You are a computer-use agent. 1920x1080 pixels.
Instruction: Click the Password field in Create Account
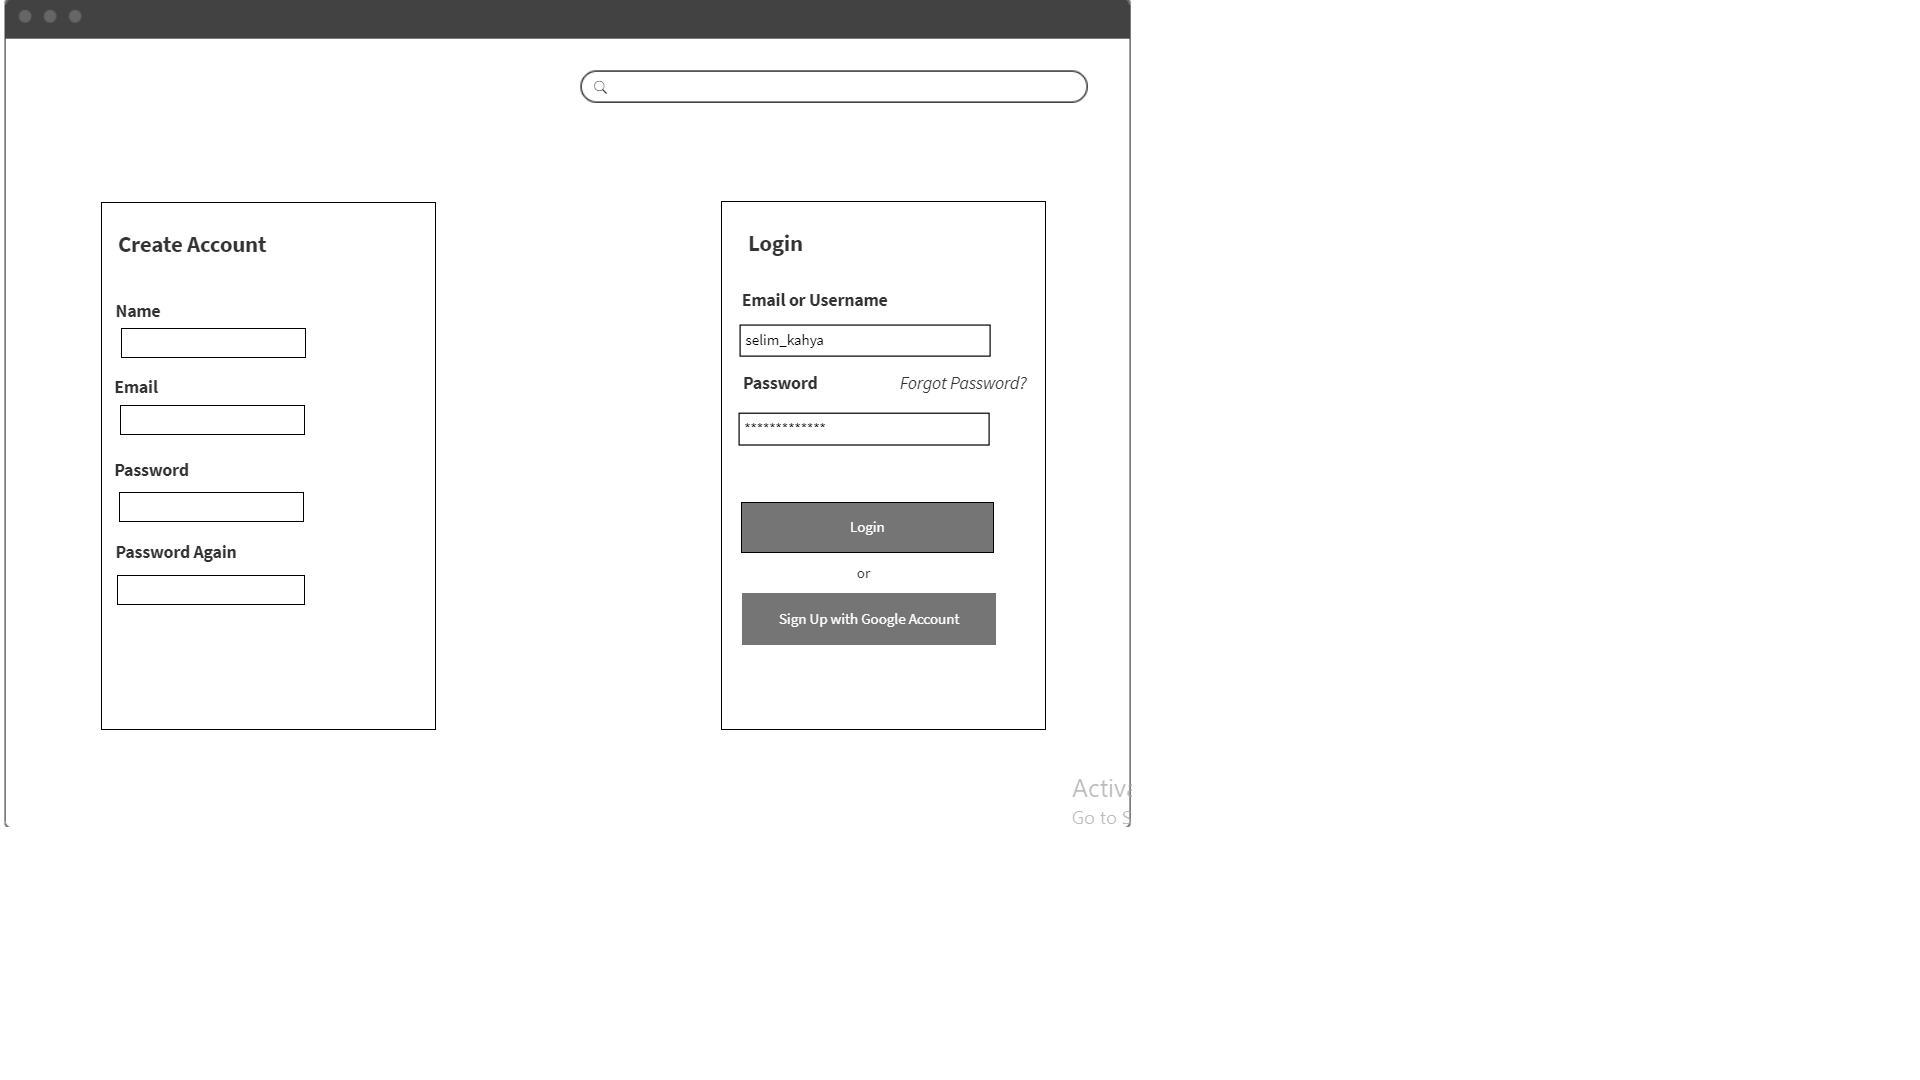point(211,505)
